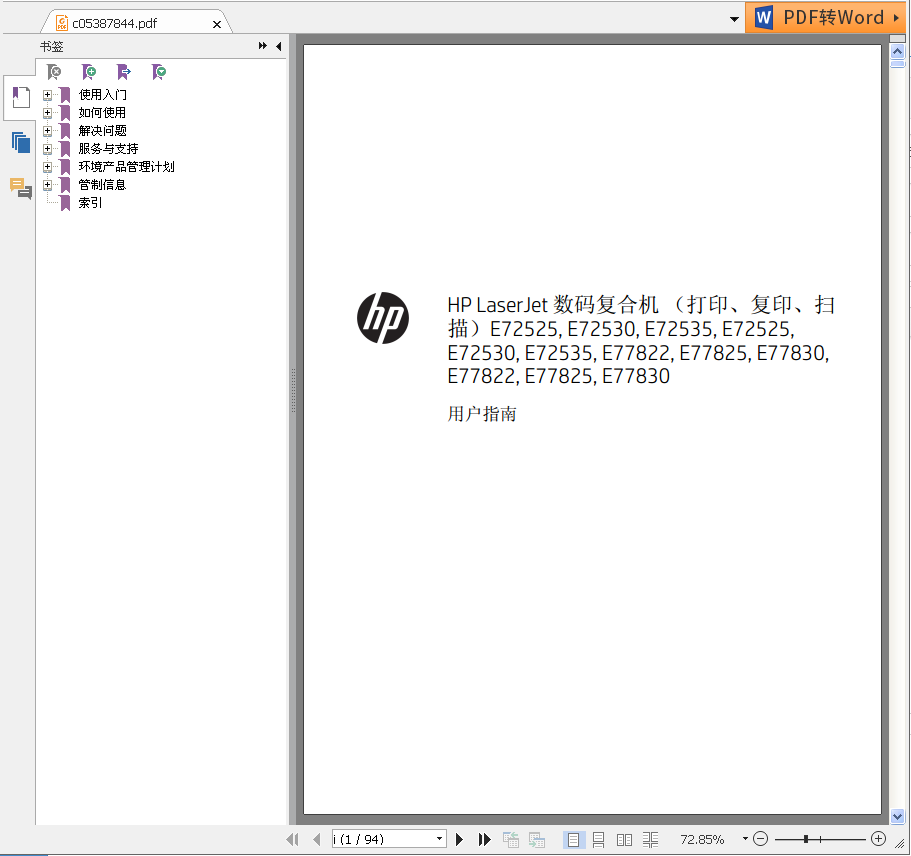The image size is (911, 856).
Task: Open the page thumbnails side panel
Action: pos(21,142)
